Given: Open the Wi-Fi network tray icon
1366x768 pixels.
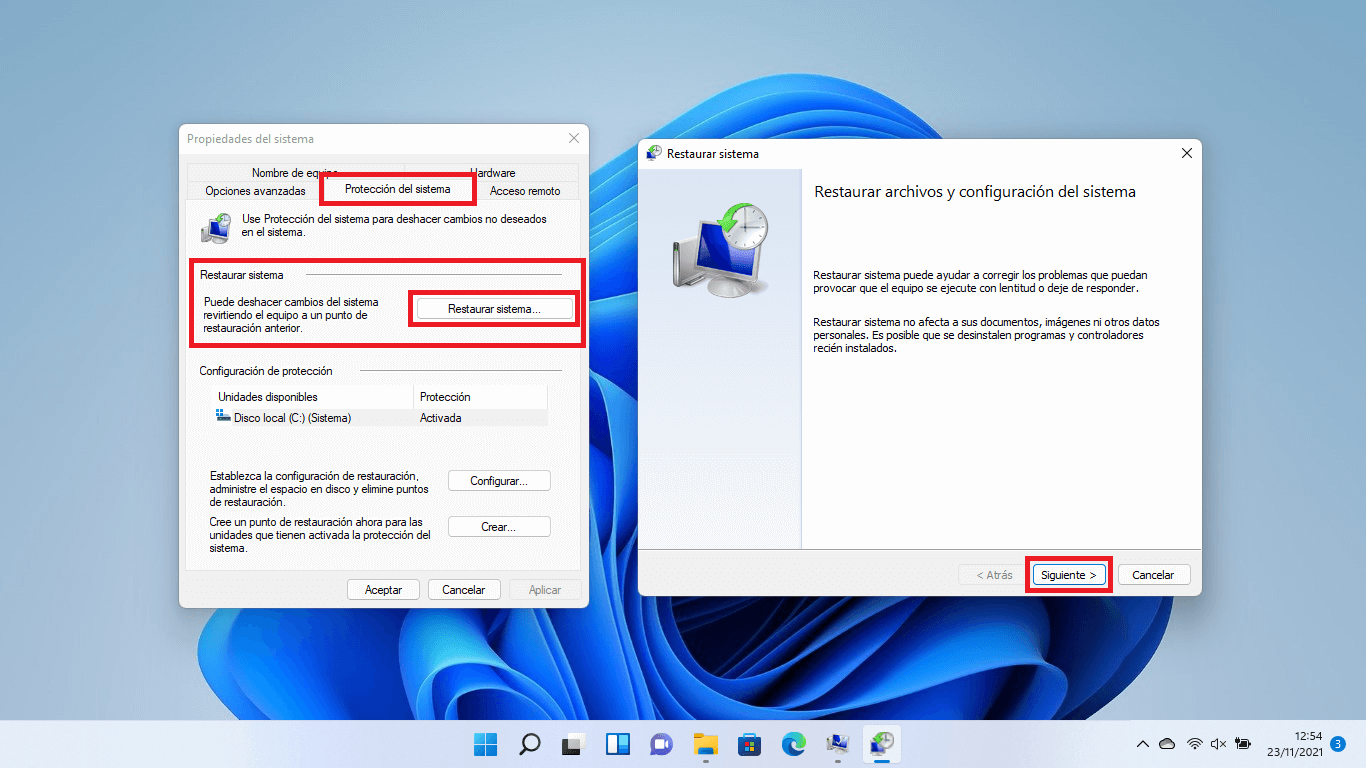Looking at the screenshot, I should point(1194,744).
